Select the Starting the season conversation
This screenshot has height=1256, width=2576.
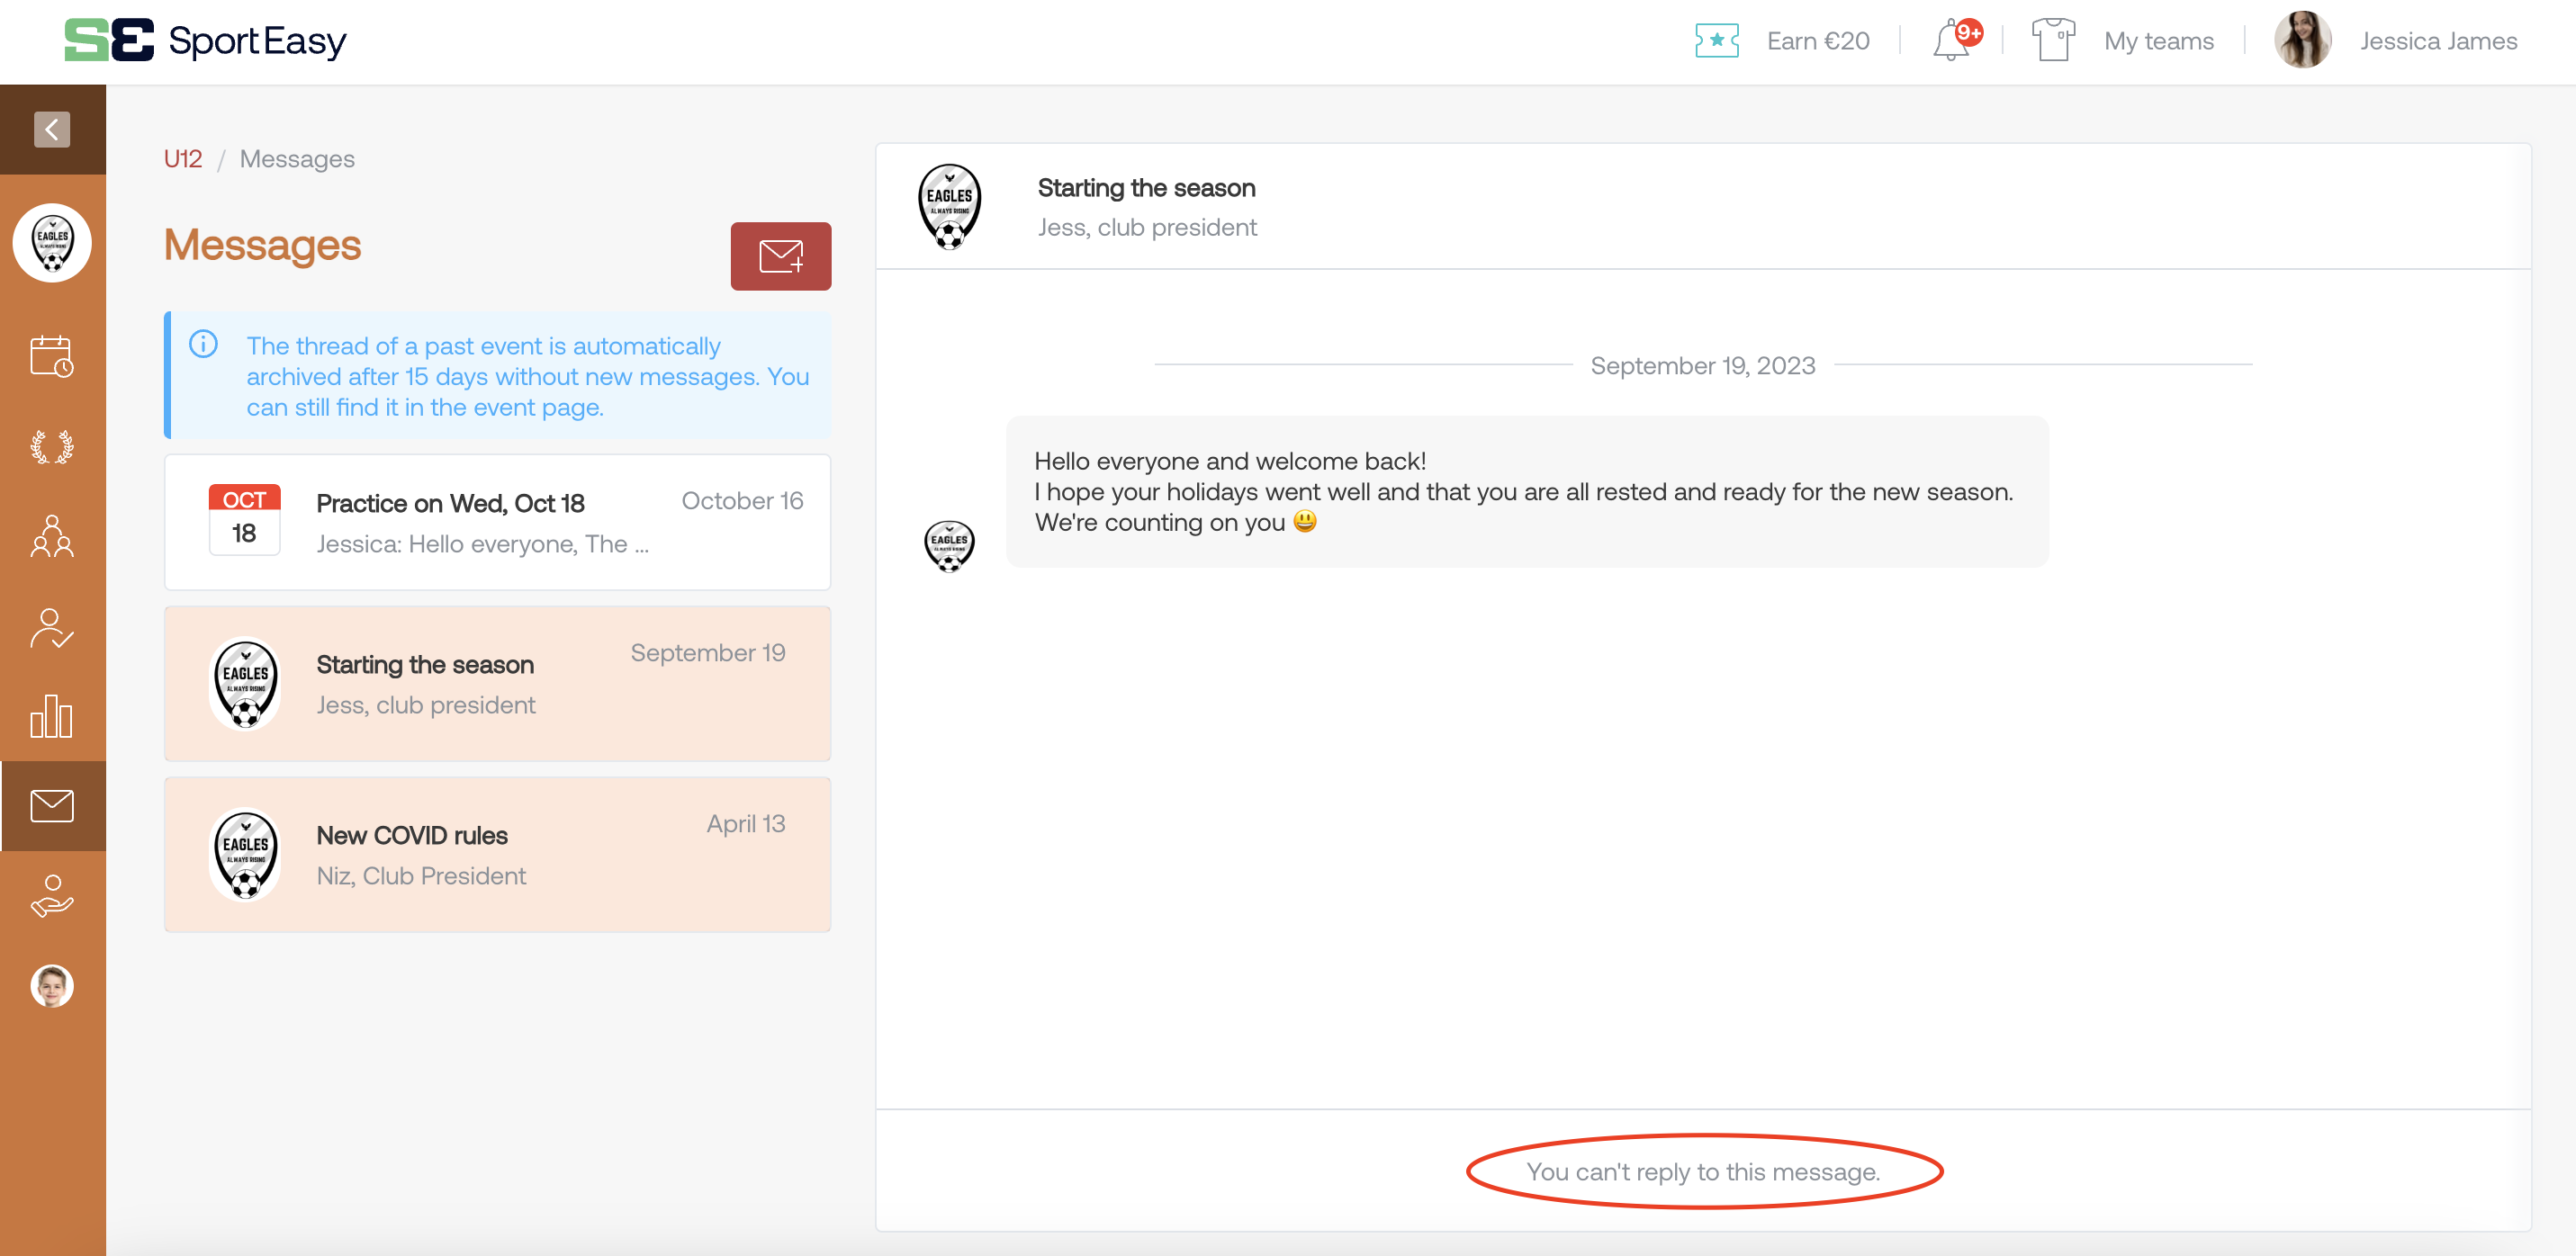pyautogui.click(x=497, y=684)
